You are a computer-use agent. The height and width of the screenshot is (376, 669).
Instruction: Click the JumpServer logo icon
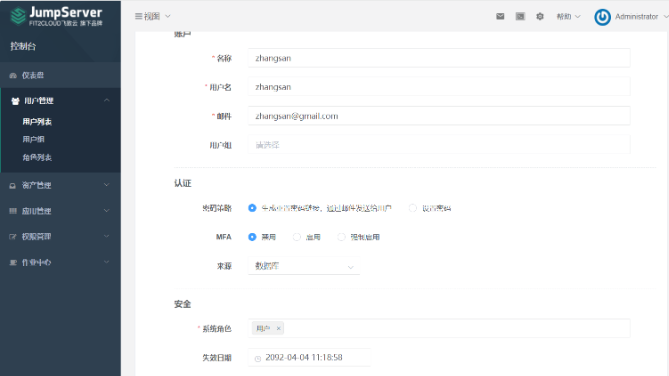coord(18,17)
